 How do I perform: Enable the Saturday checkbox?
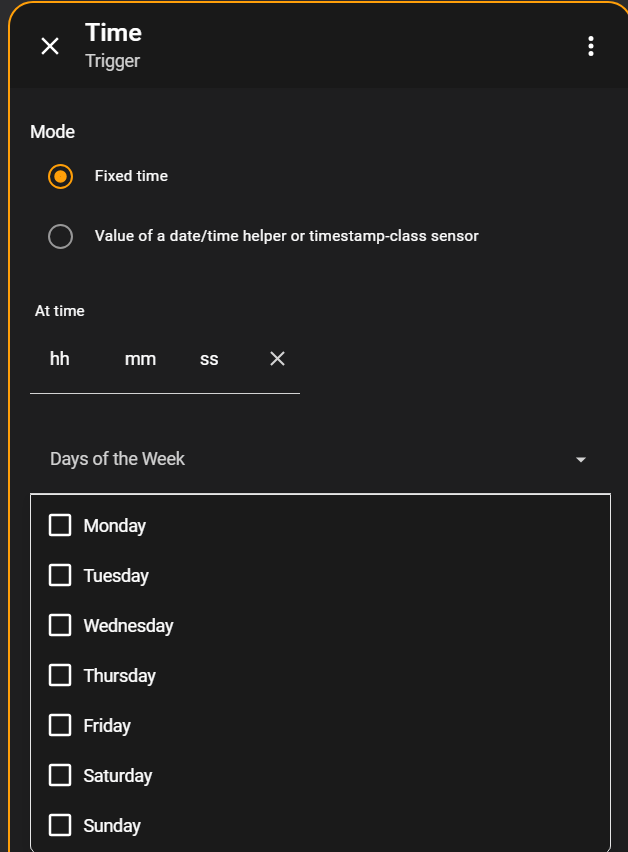point(60,776)
